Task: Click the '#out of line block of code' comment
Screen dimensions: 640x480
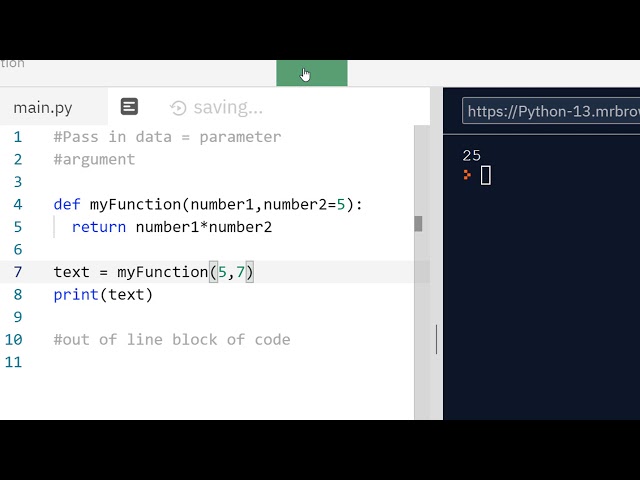Action: pos(172,340)
